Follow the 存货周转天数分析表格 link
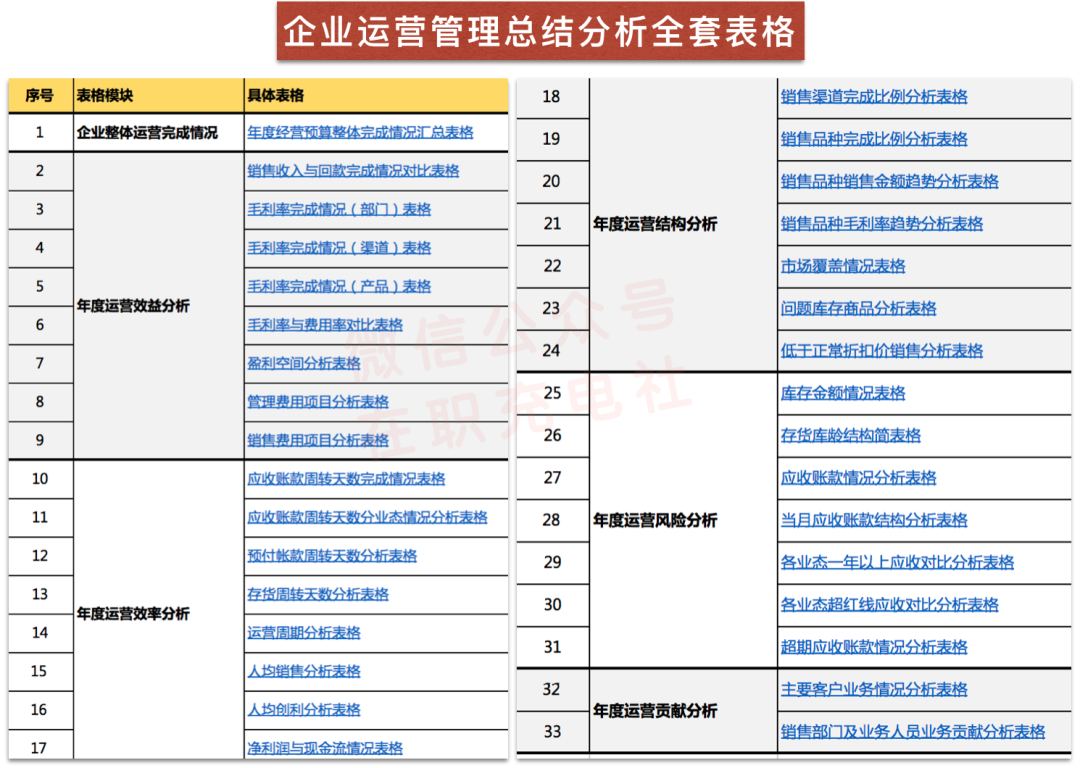1080x768 pixels. tap(318, 594)
